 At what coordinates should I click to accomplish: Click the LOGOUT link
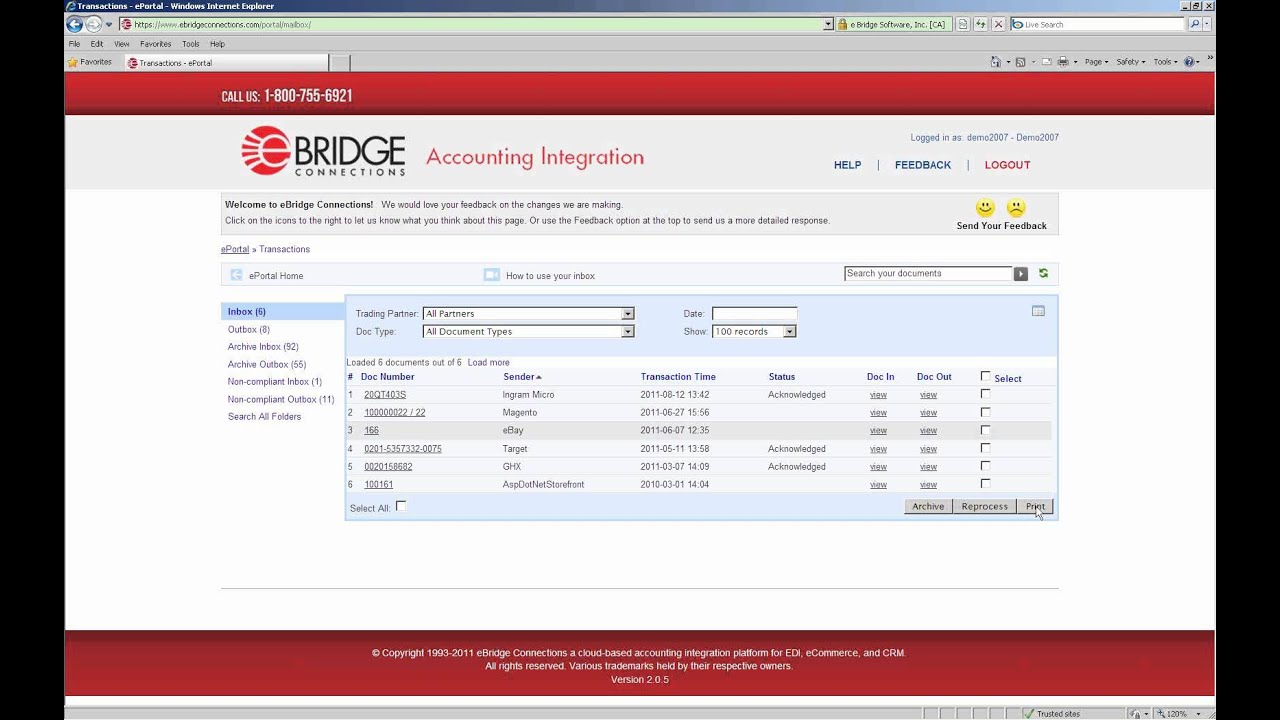(1007, 165)
